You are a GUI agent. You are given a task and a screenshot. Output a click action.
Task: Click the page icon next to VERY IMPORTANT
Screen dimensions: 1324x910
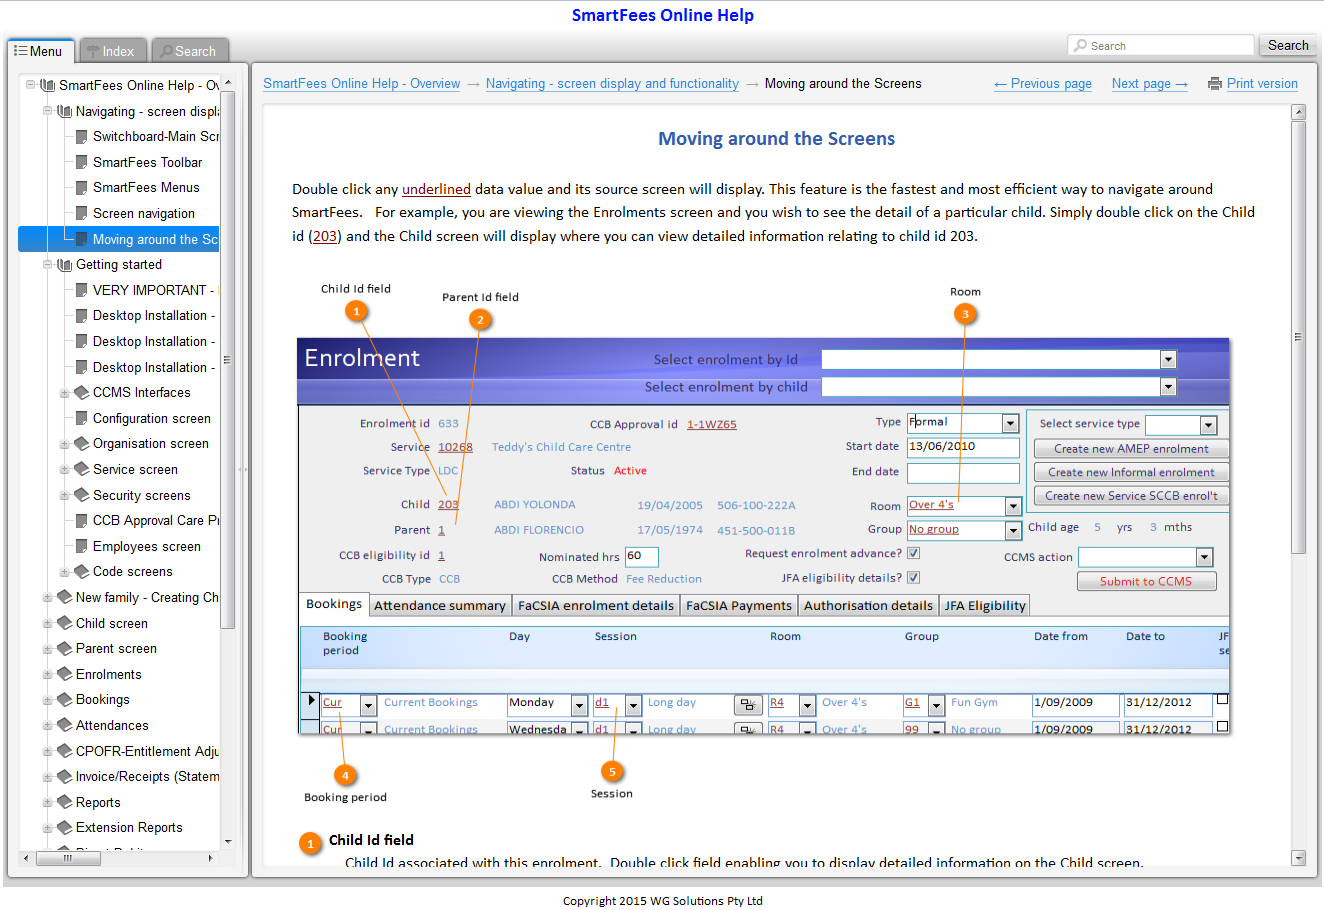81,290
